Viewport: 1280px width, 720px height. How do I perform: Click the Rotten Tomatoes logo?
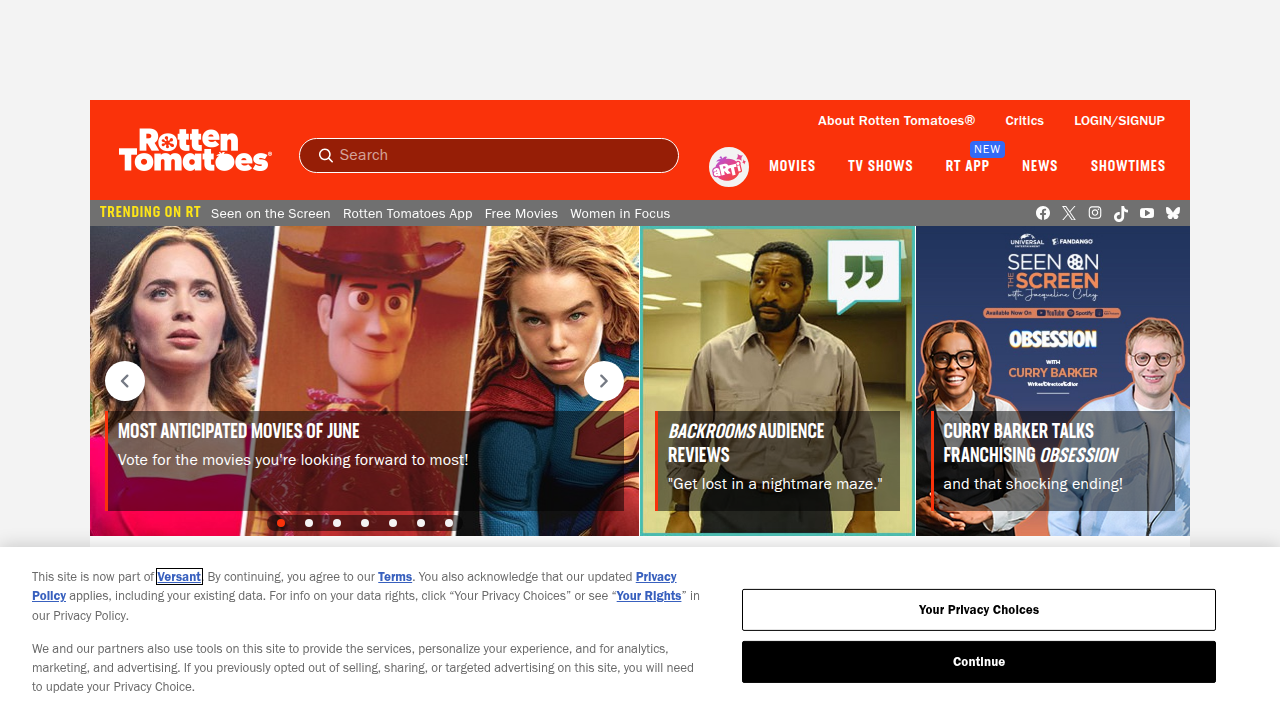coord(195,150)
